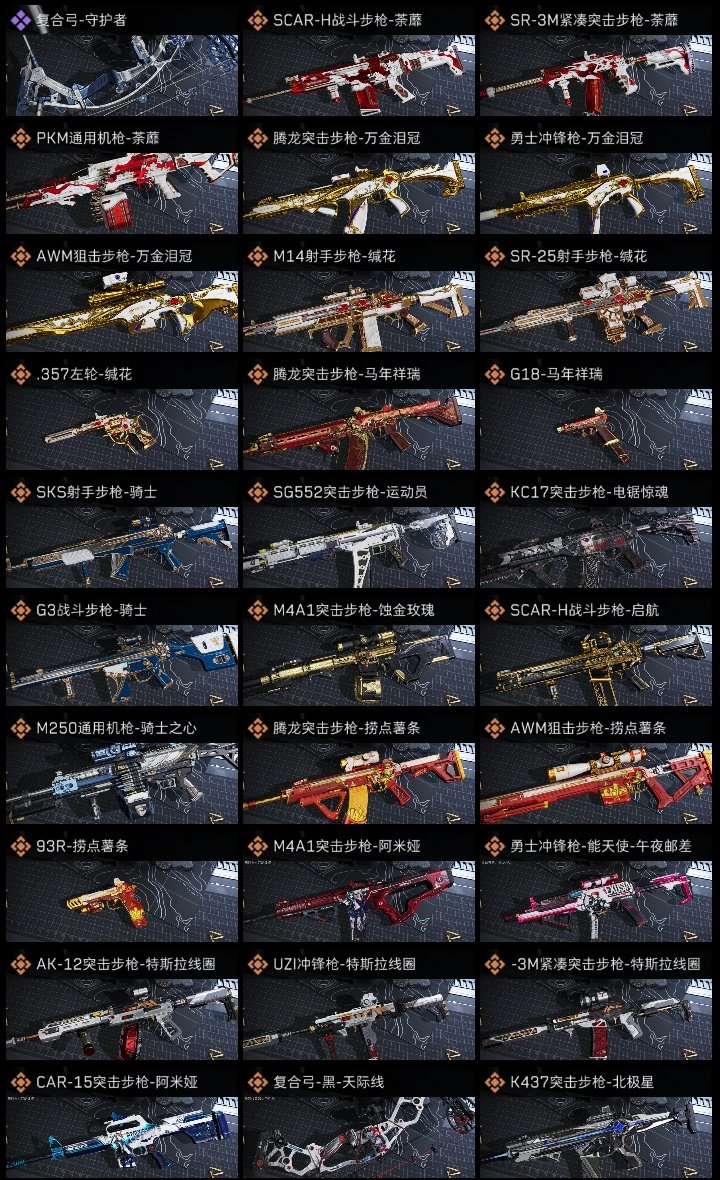
Task: Click the purple rarity icon beside 复合弓-守护者
Action: [x=20, y=20]
